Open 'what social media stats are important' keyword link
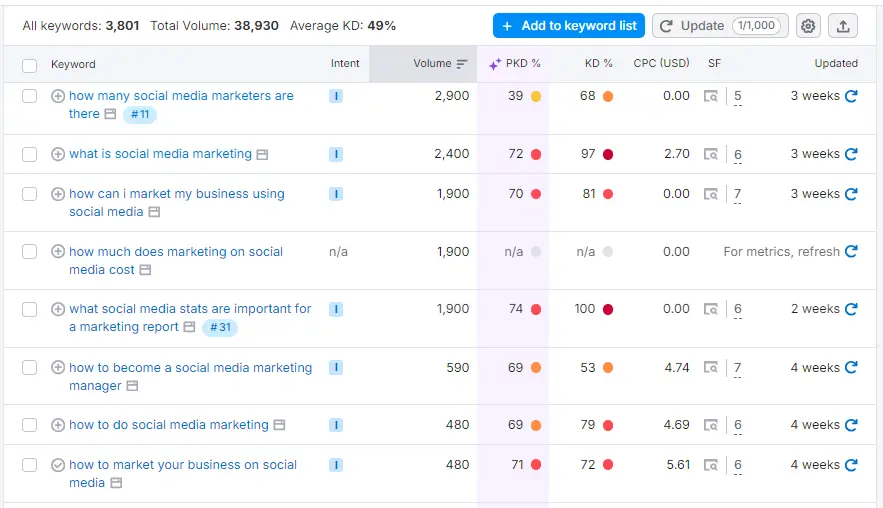 190,309
